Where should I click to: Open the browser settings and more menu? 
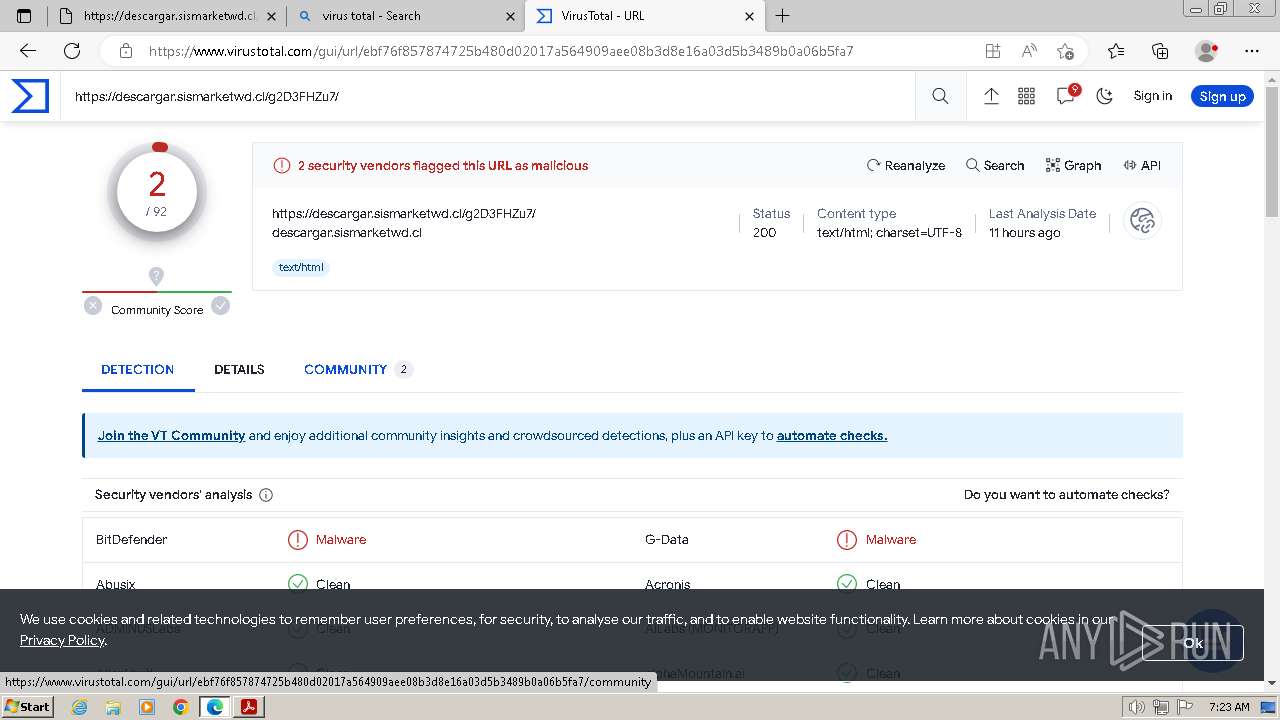point(1252,51)
